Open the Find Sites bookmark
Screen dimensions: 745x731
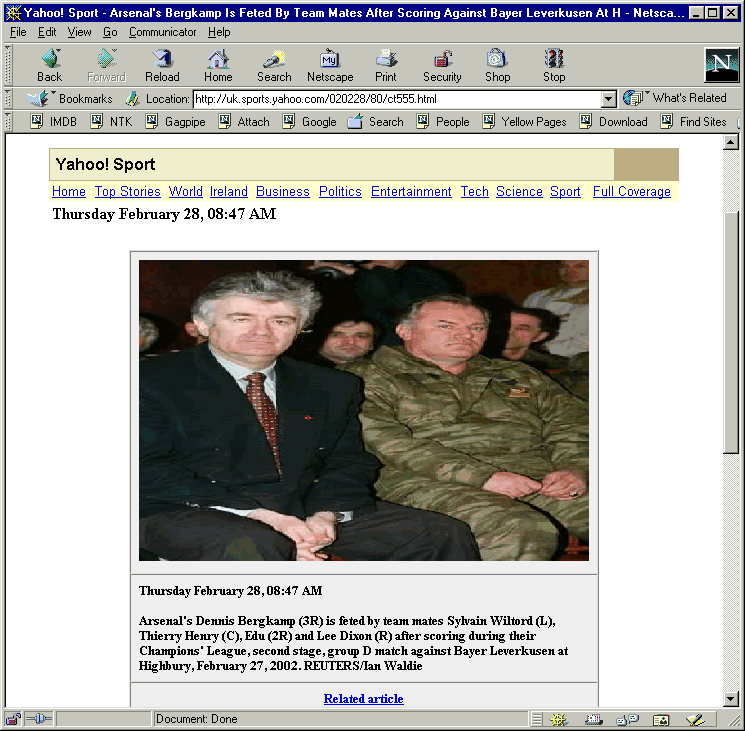coord(694,122)
